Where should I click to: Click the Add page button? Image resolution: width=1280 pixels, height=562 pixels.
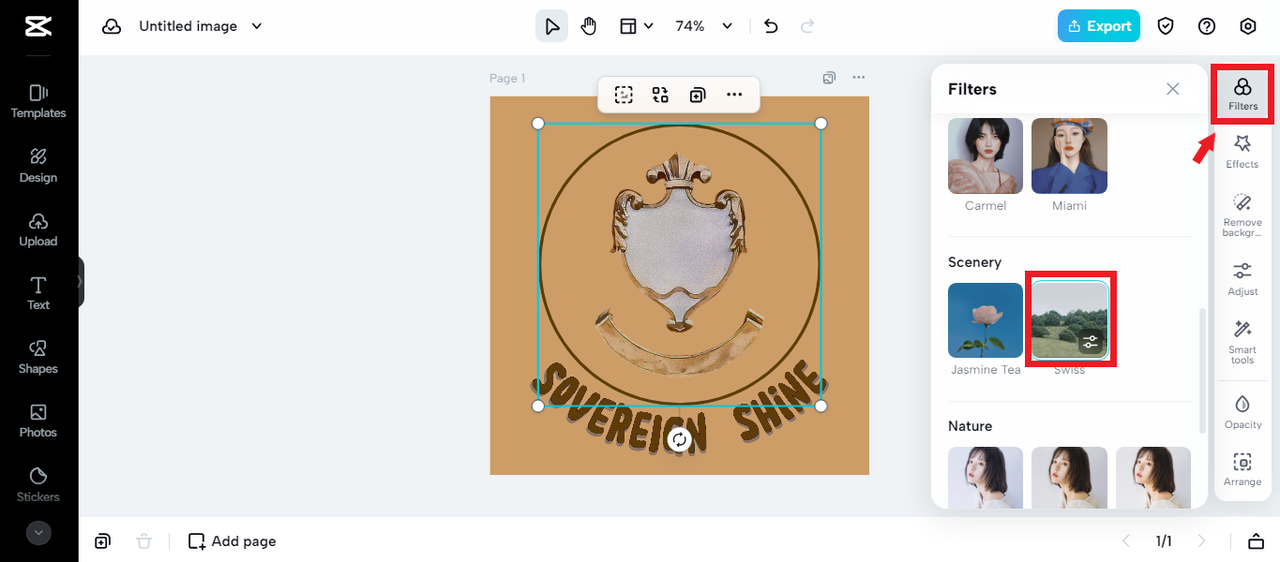click(232, 541)
